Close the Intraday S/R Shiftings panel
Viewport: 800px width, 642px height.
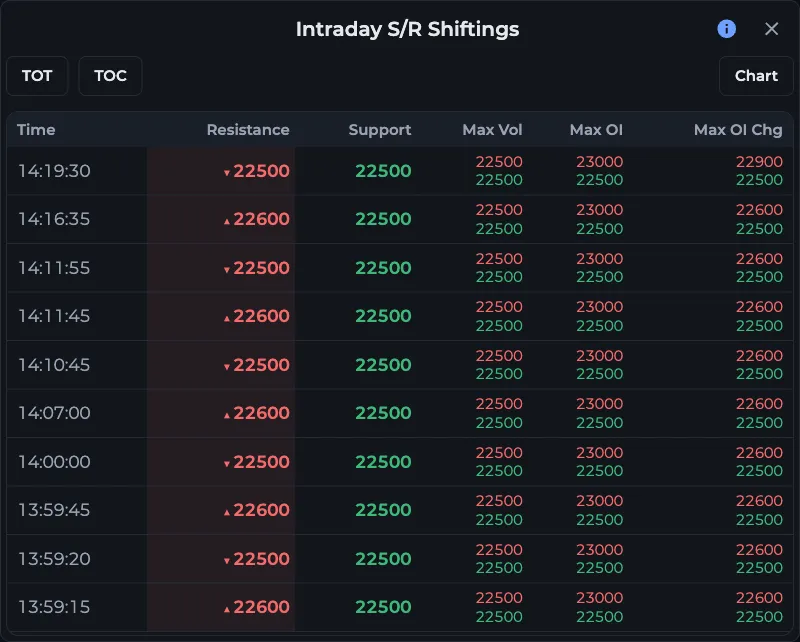(771, 29)
